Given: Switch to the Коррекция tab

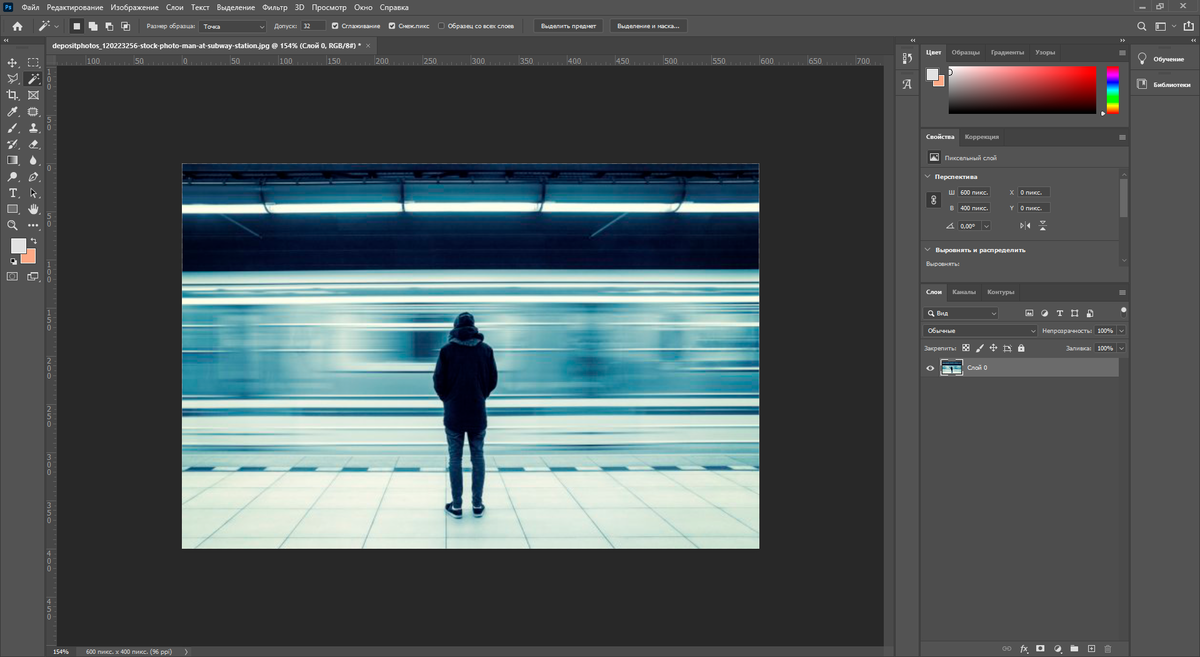Looking at the screenshot, I should click(x=982, y=137).
